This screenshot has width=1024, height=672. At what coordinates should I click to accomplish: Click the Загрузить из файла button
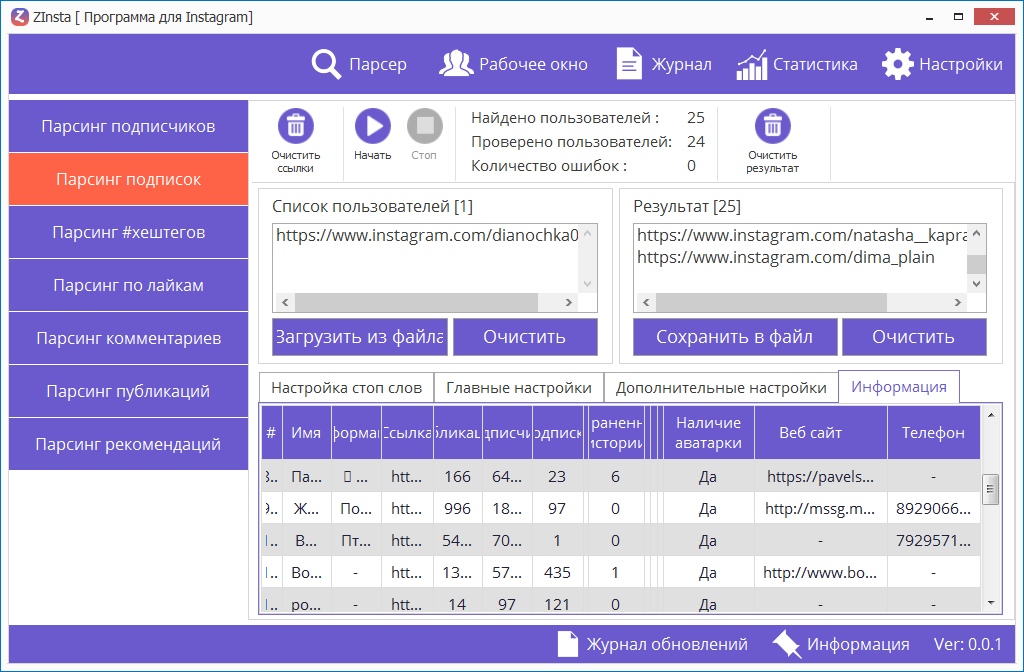[359, 337]
